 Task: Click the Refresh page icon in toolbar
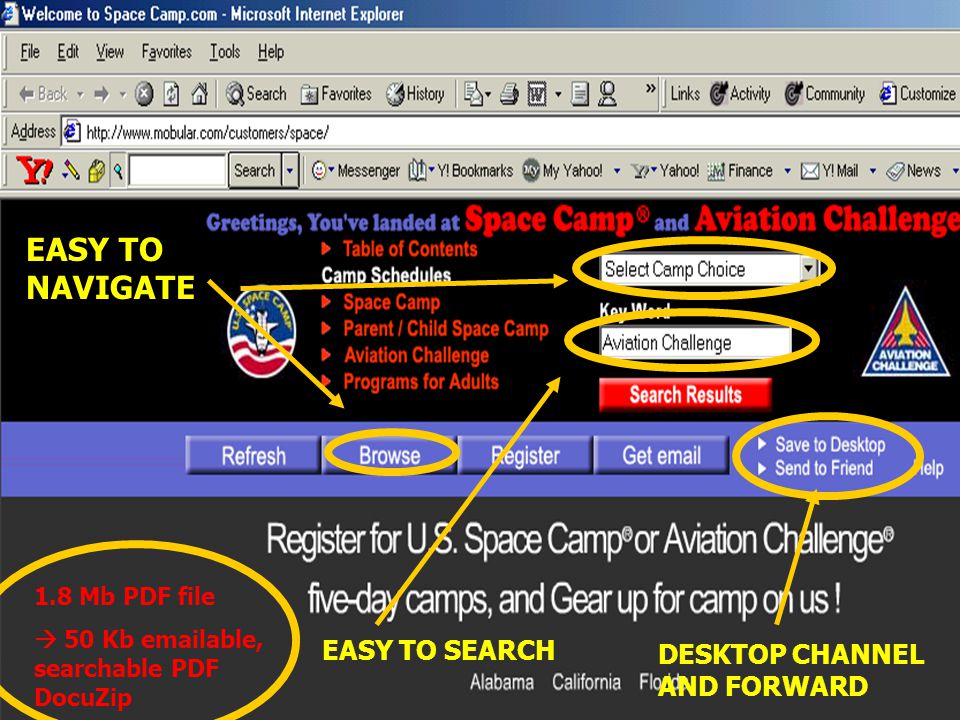tap(171, 94)
